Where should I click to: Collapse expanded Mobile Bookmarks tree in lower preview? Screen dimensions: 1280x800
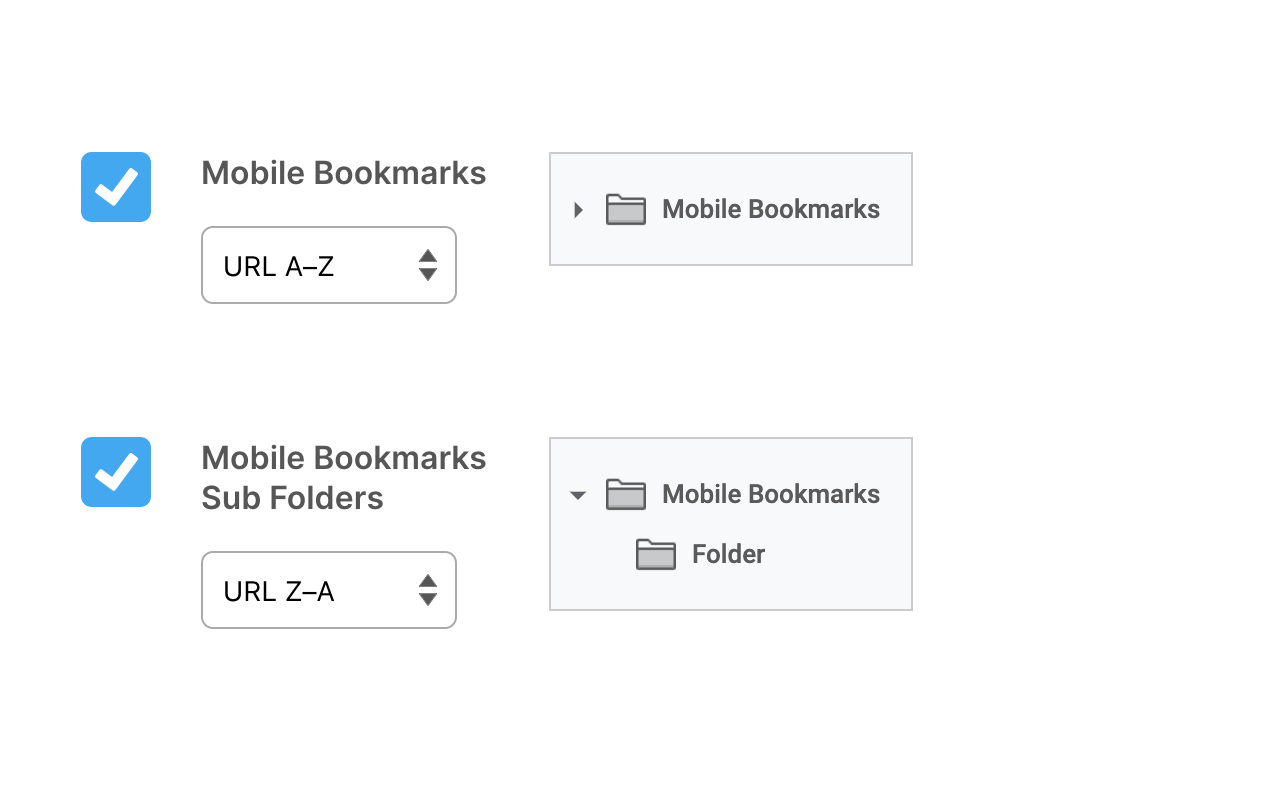pos(577,495)
